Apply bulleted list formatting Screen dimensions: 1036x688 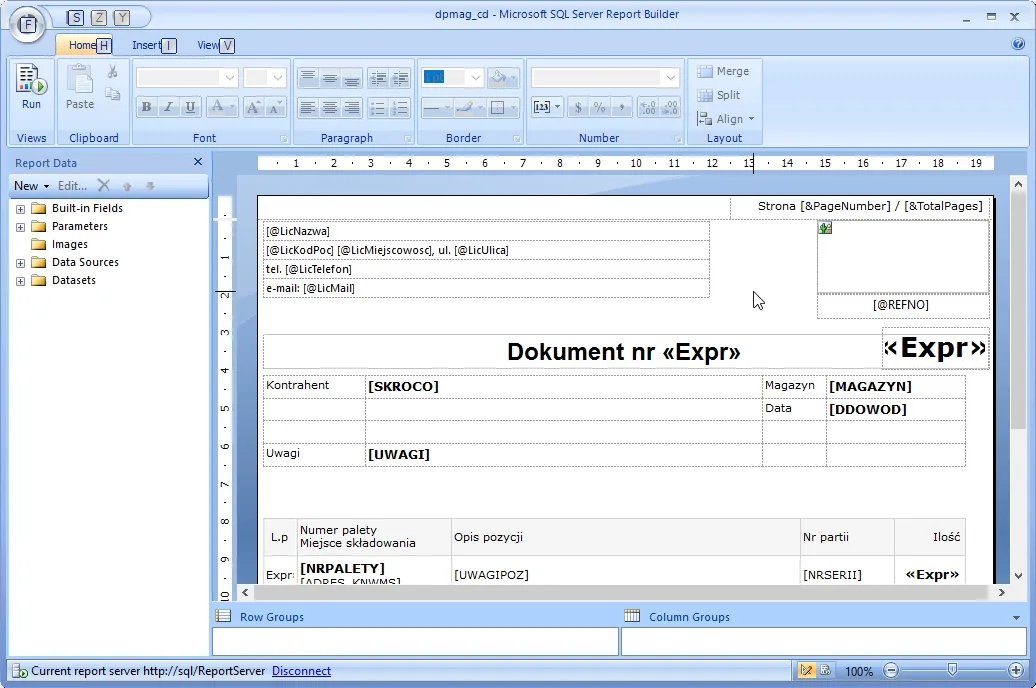coord(378,107)
